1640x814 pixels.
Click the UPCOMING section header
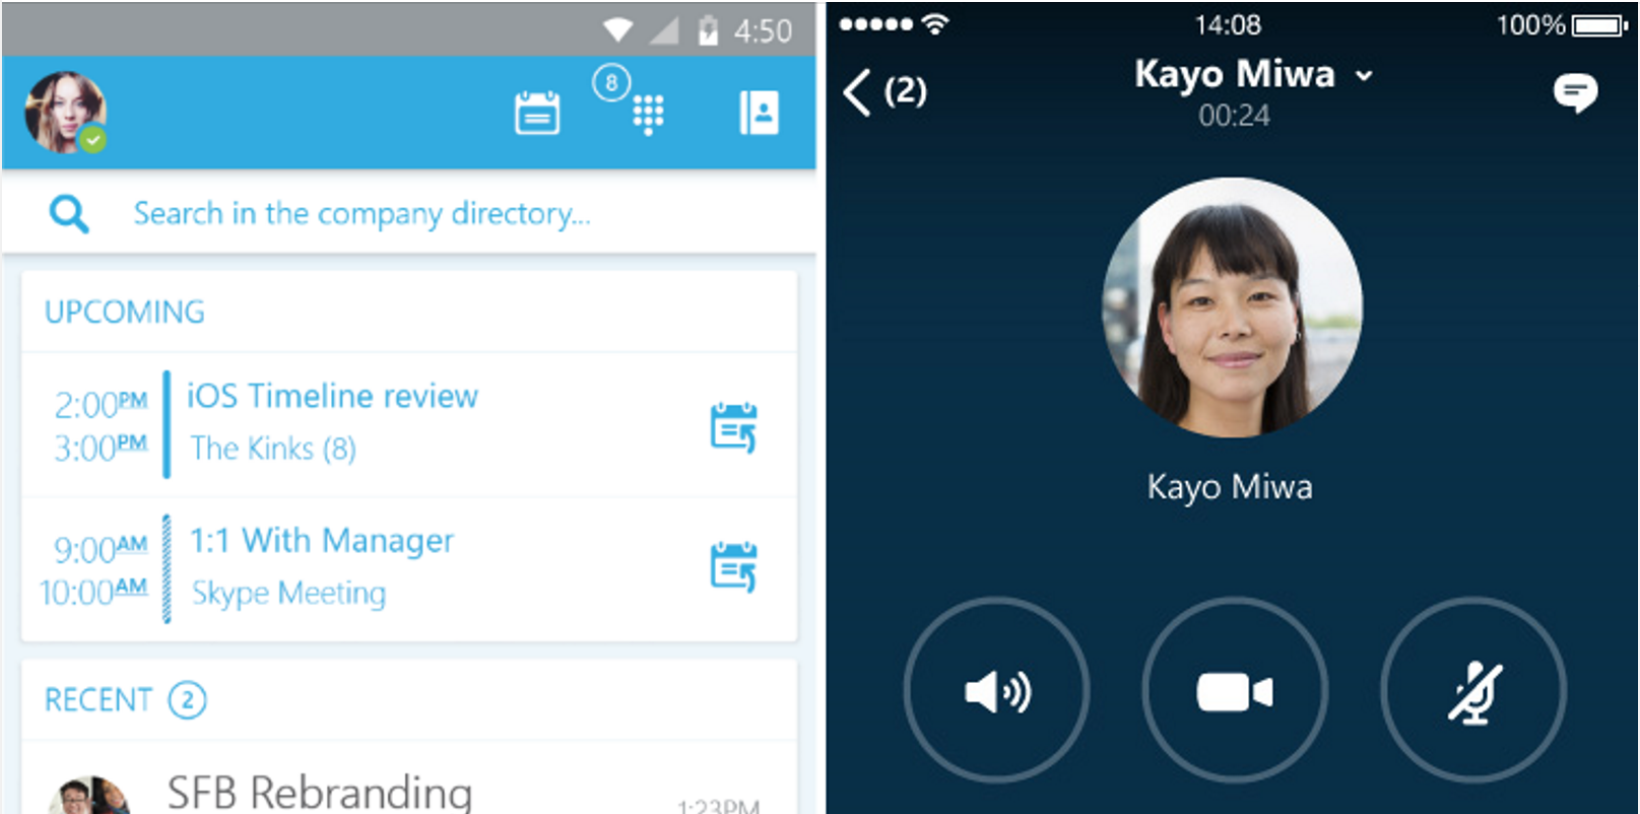tap(125, 312)
